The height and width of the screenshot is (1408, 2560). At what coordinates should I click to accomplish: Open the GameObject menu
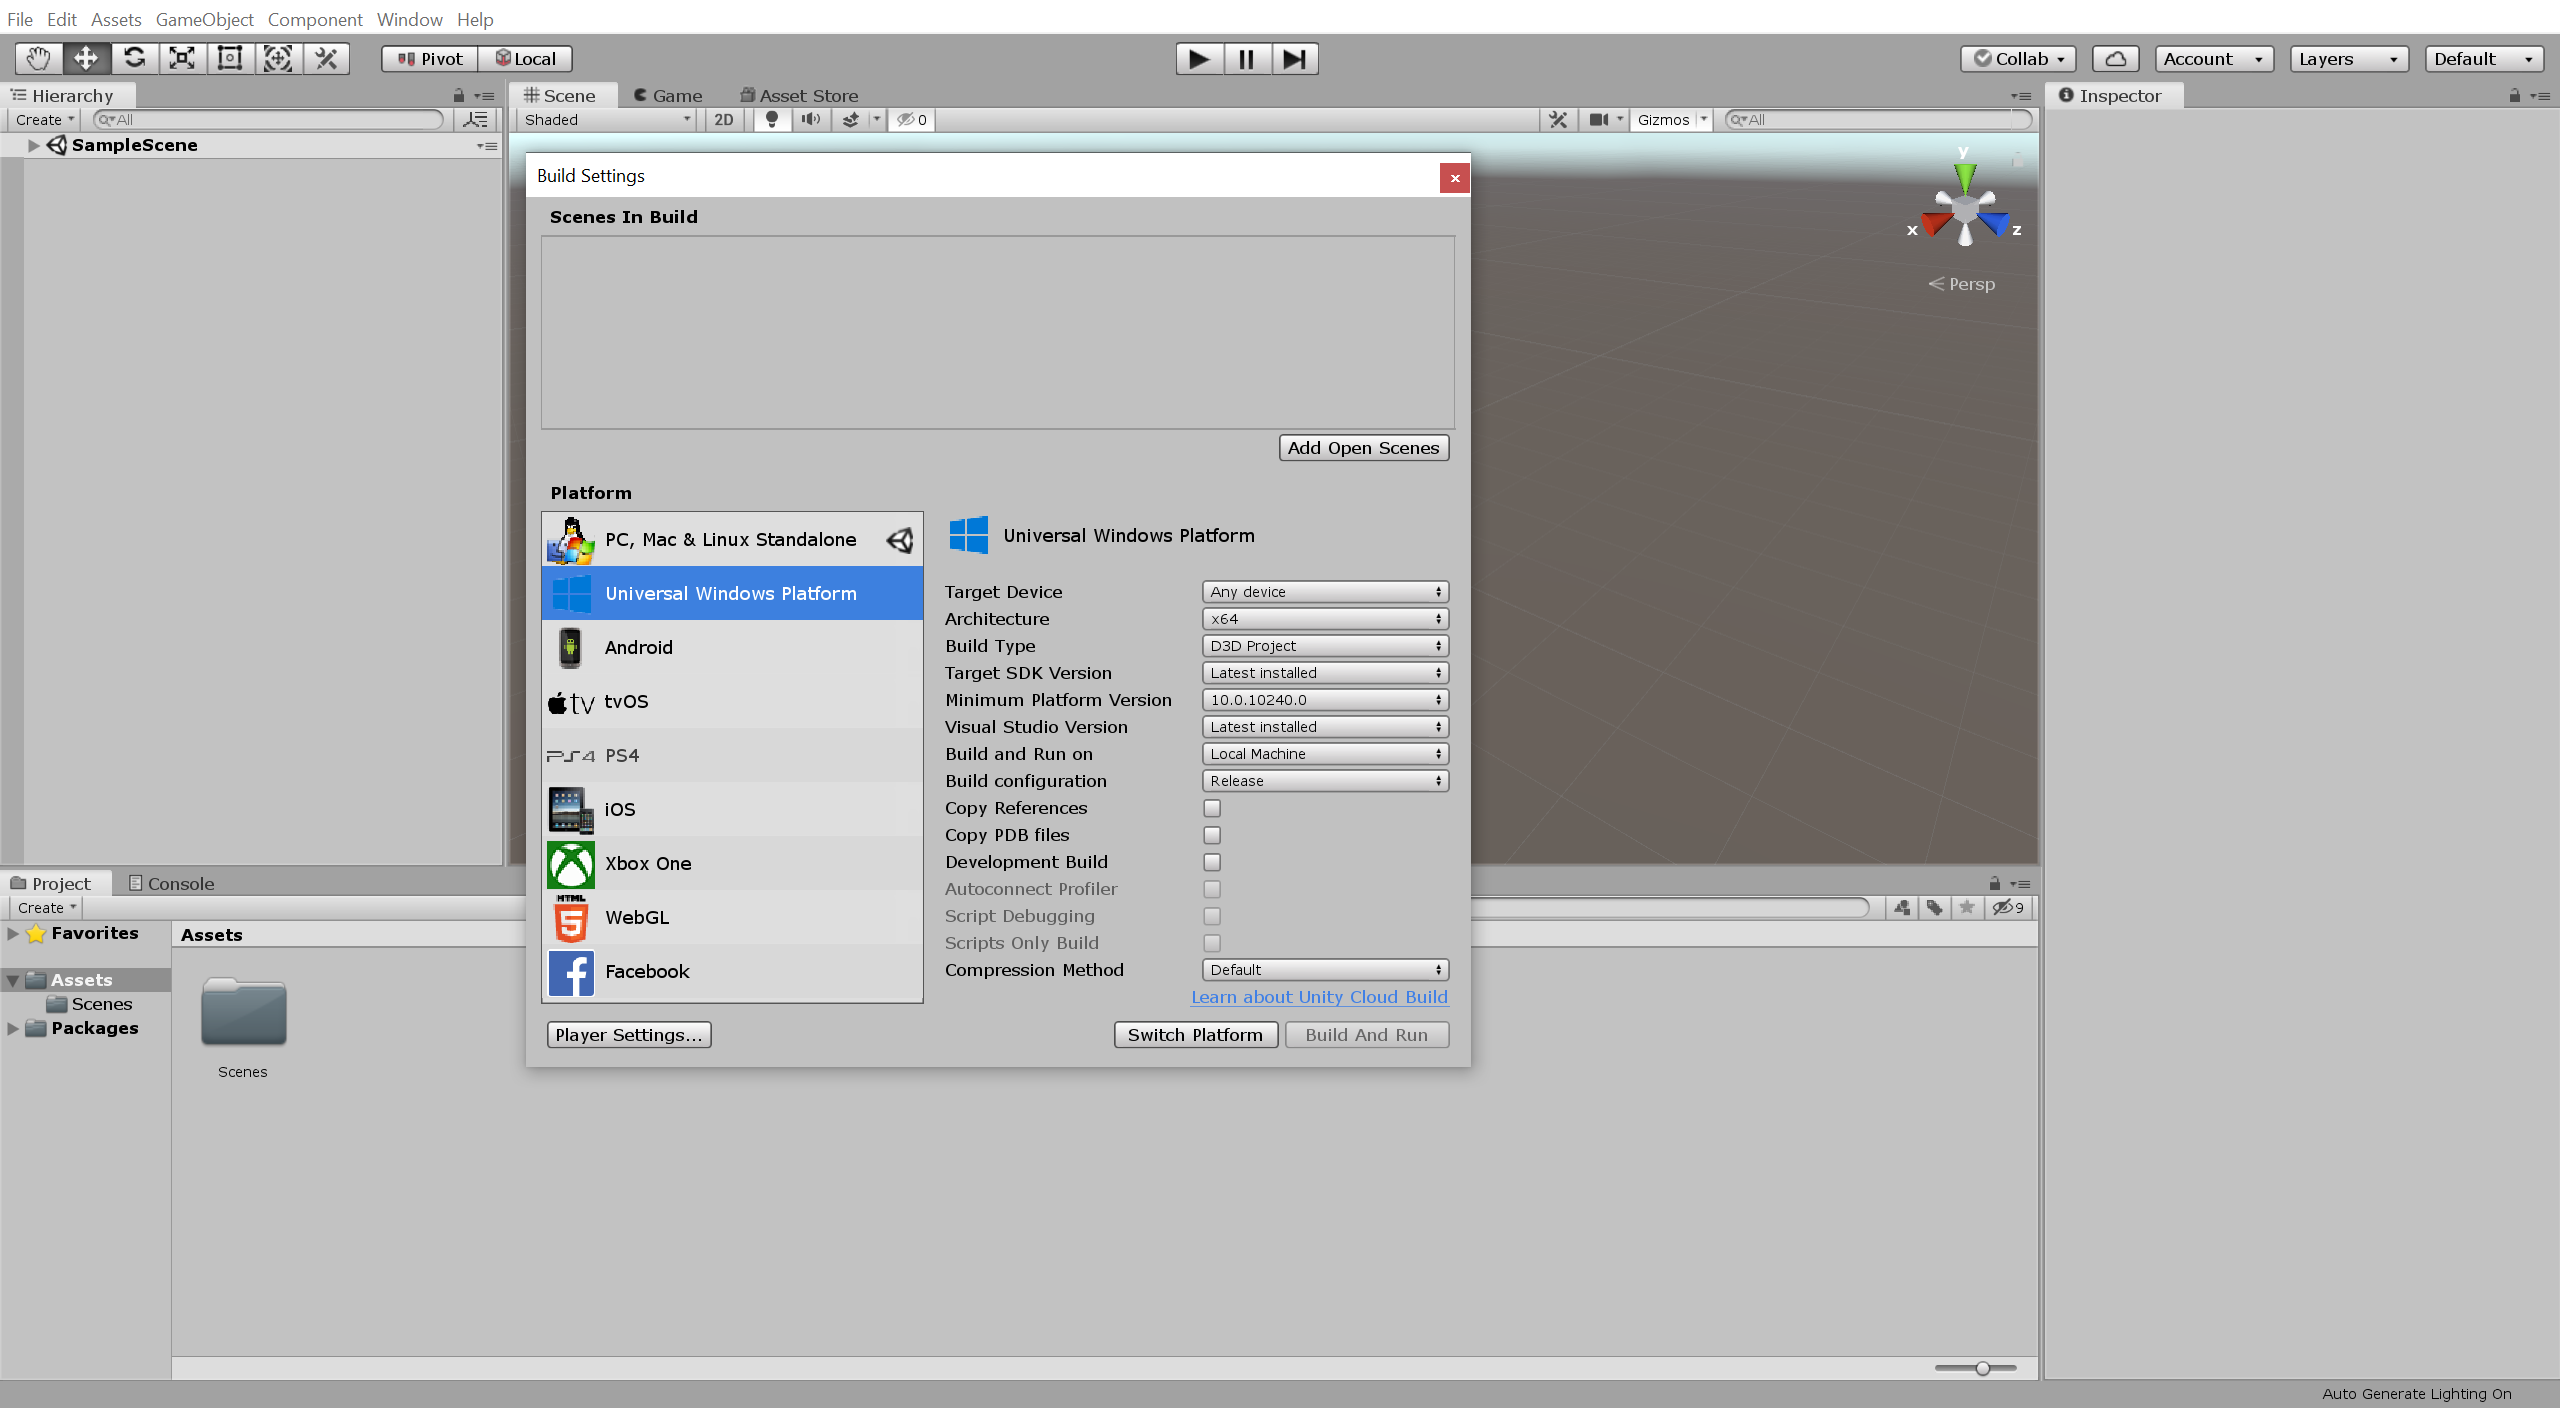click(204, 19)
